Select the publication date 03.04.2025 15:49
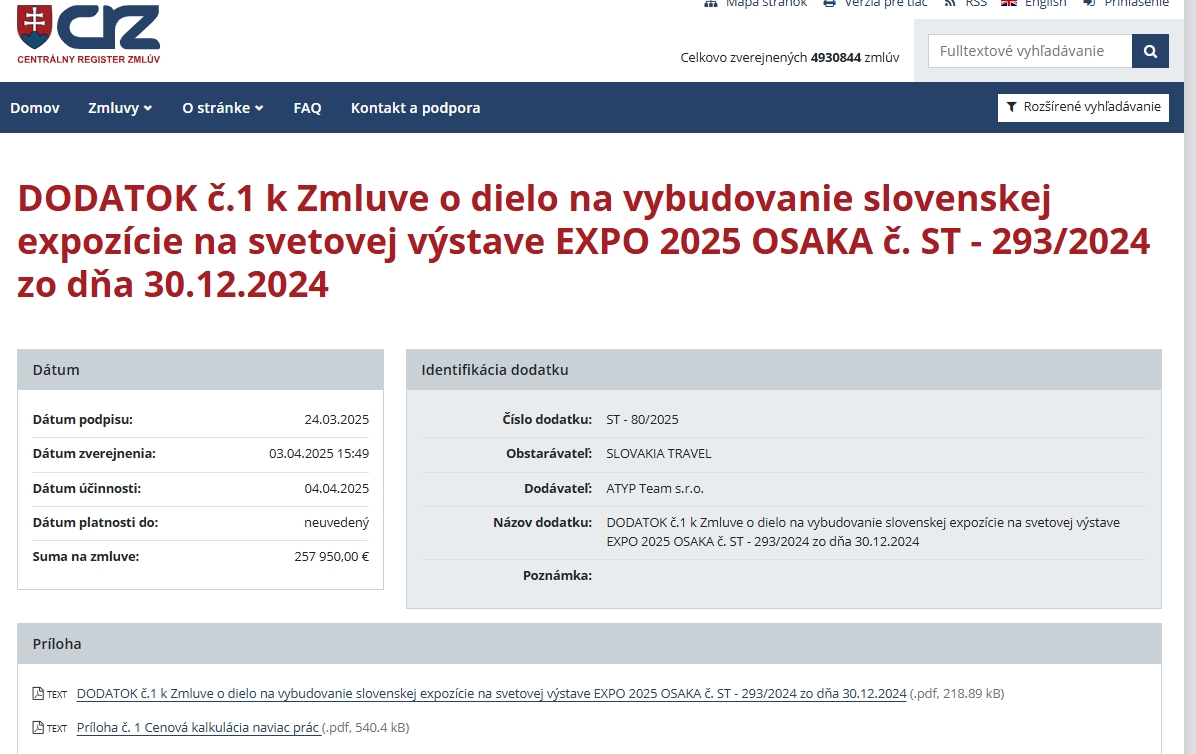Screen dimensions: 1196x754 [x=319, y=454]
